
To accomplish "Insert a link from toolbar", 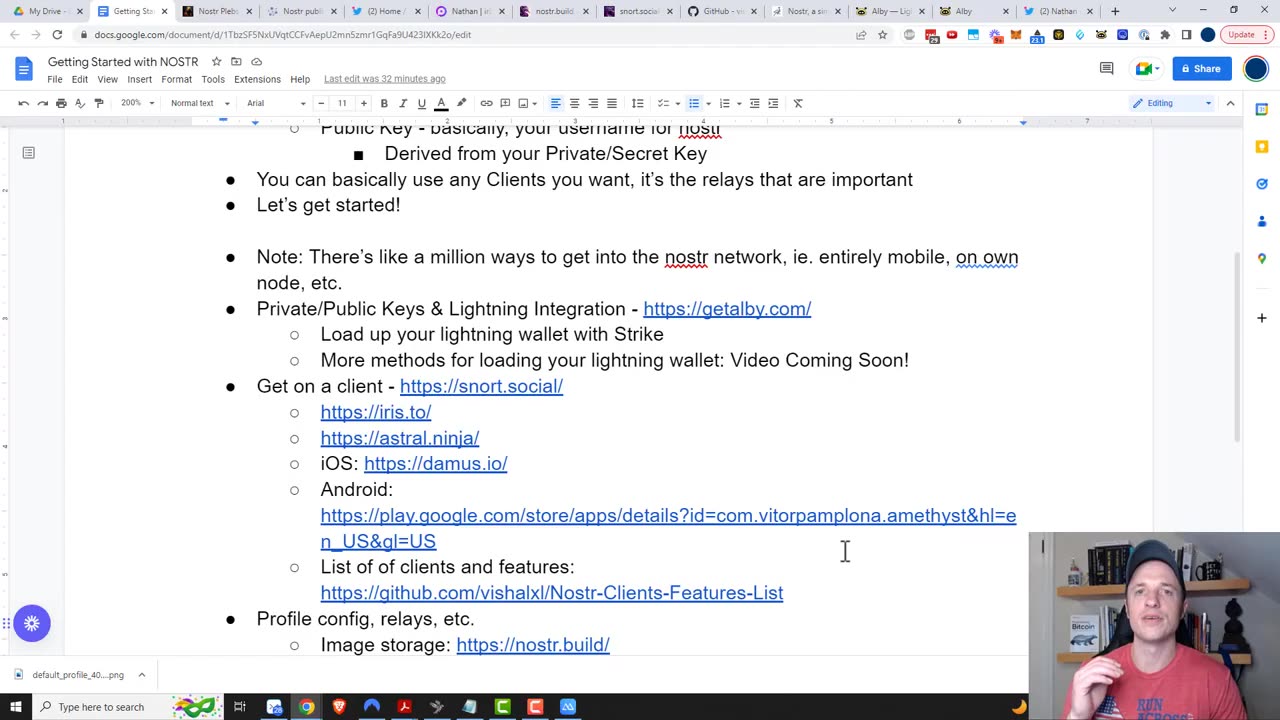I will [x=486, y=103].
